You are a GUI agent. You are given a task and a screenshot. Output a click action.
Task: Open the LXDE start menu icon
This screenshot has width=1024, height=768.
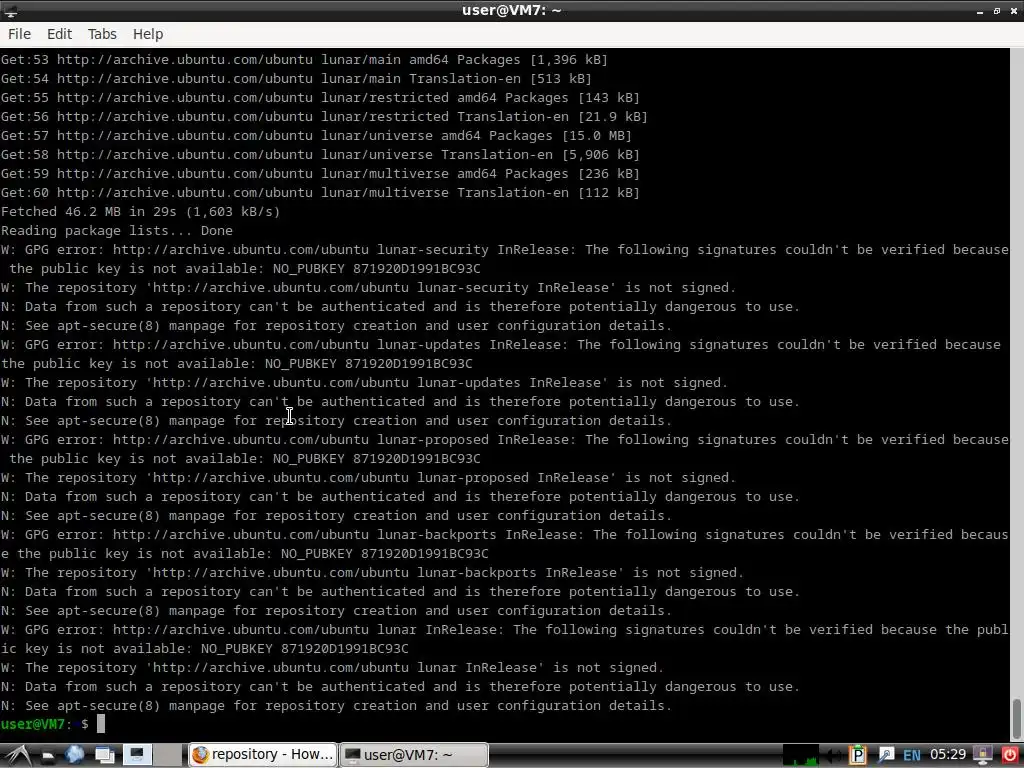click(18, 755)
